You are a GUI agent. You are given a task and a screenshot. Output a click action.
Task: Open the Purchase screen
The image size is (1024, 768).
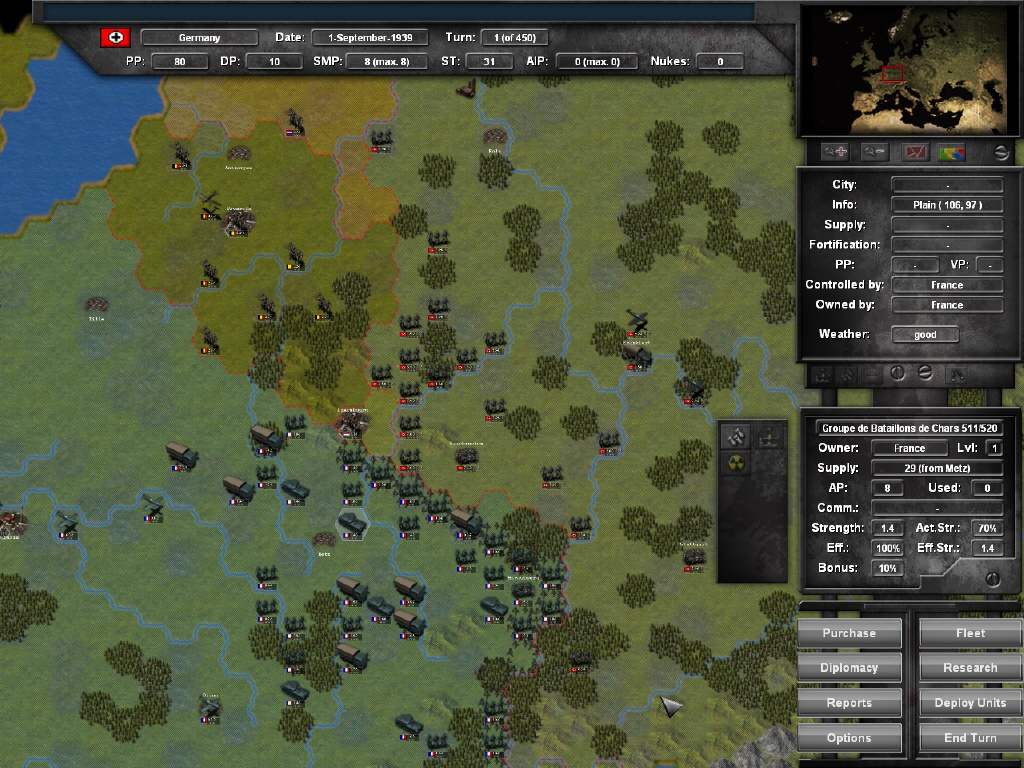point(849,632)
